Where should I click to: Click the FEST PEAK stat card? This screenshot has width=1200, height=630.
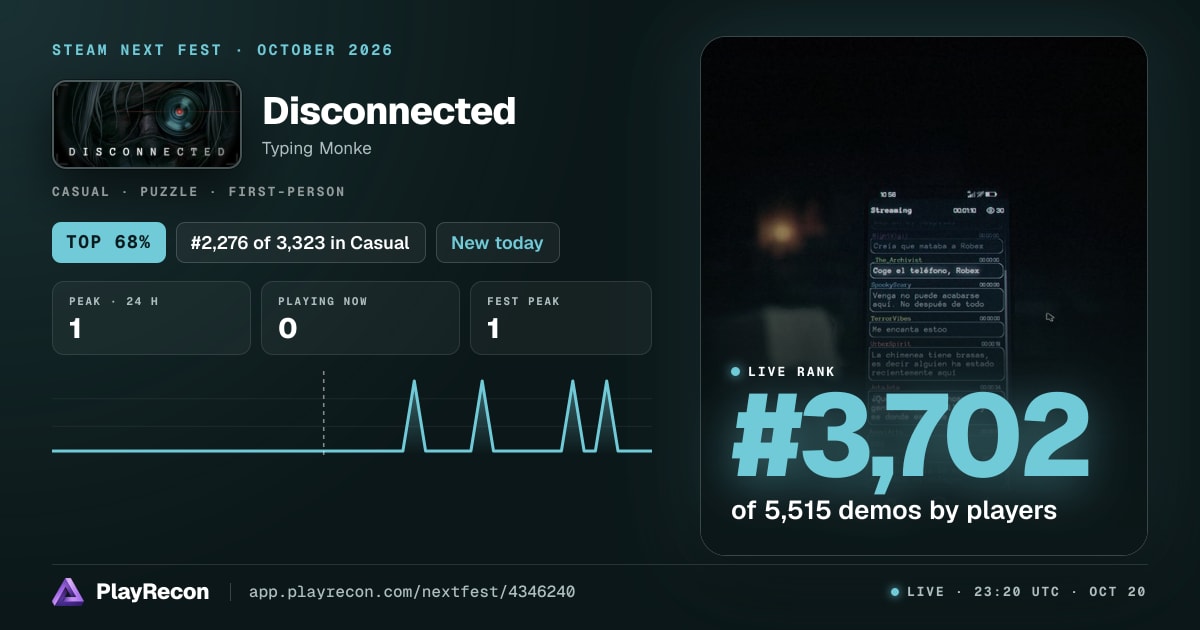(560, 318)
